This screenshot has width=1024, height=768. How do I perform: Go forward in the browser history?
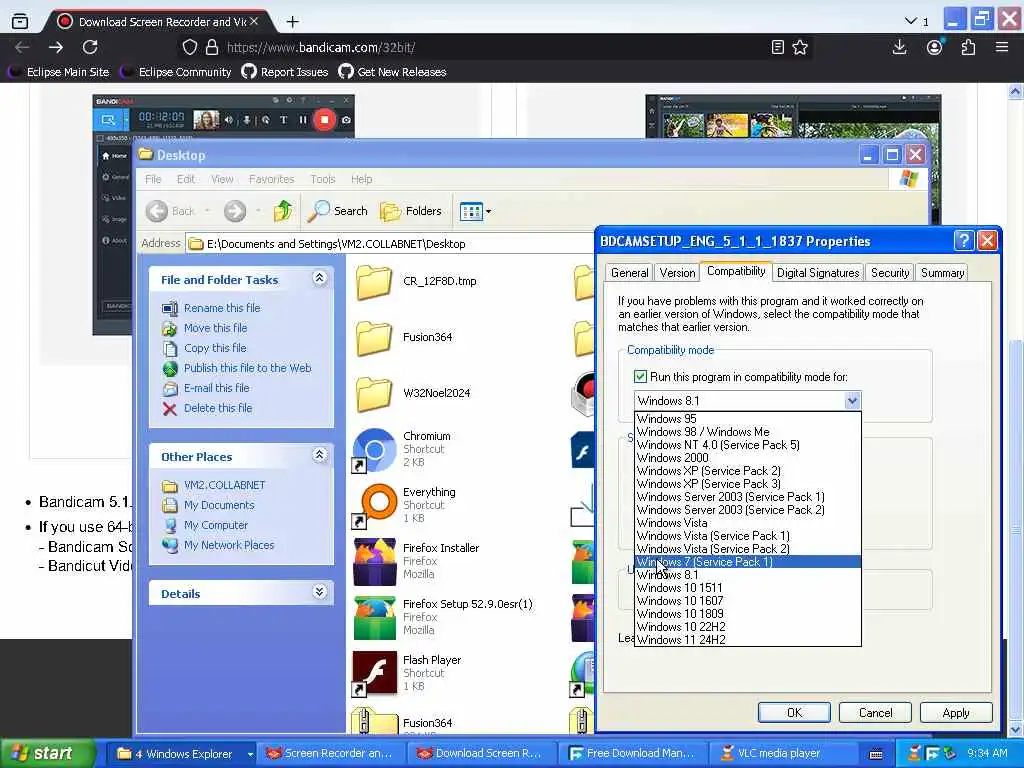(56, 47)
